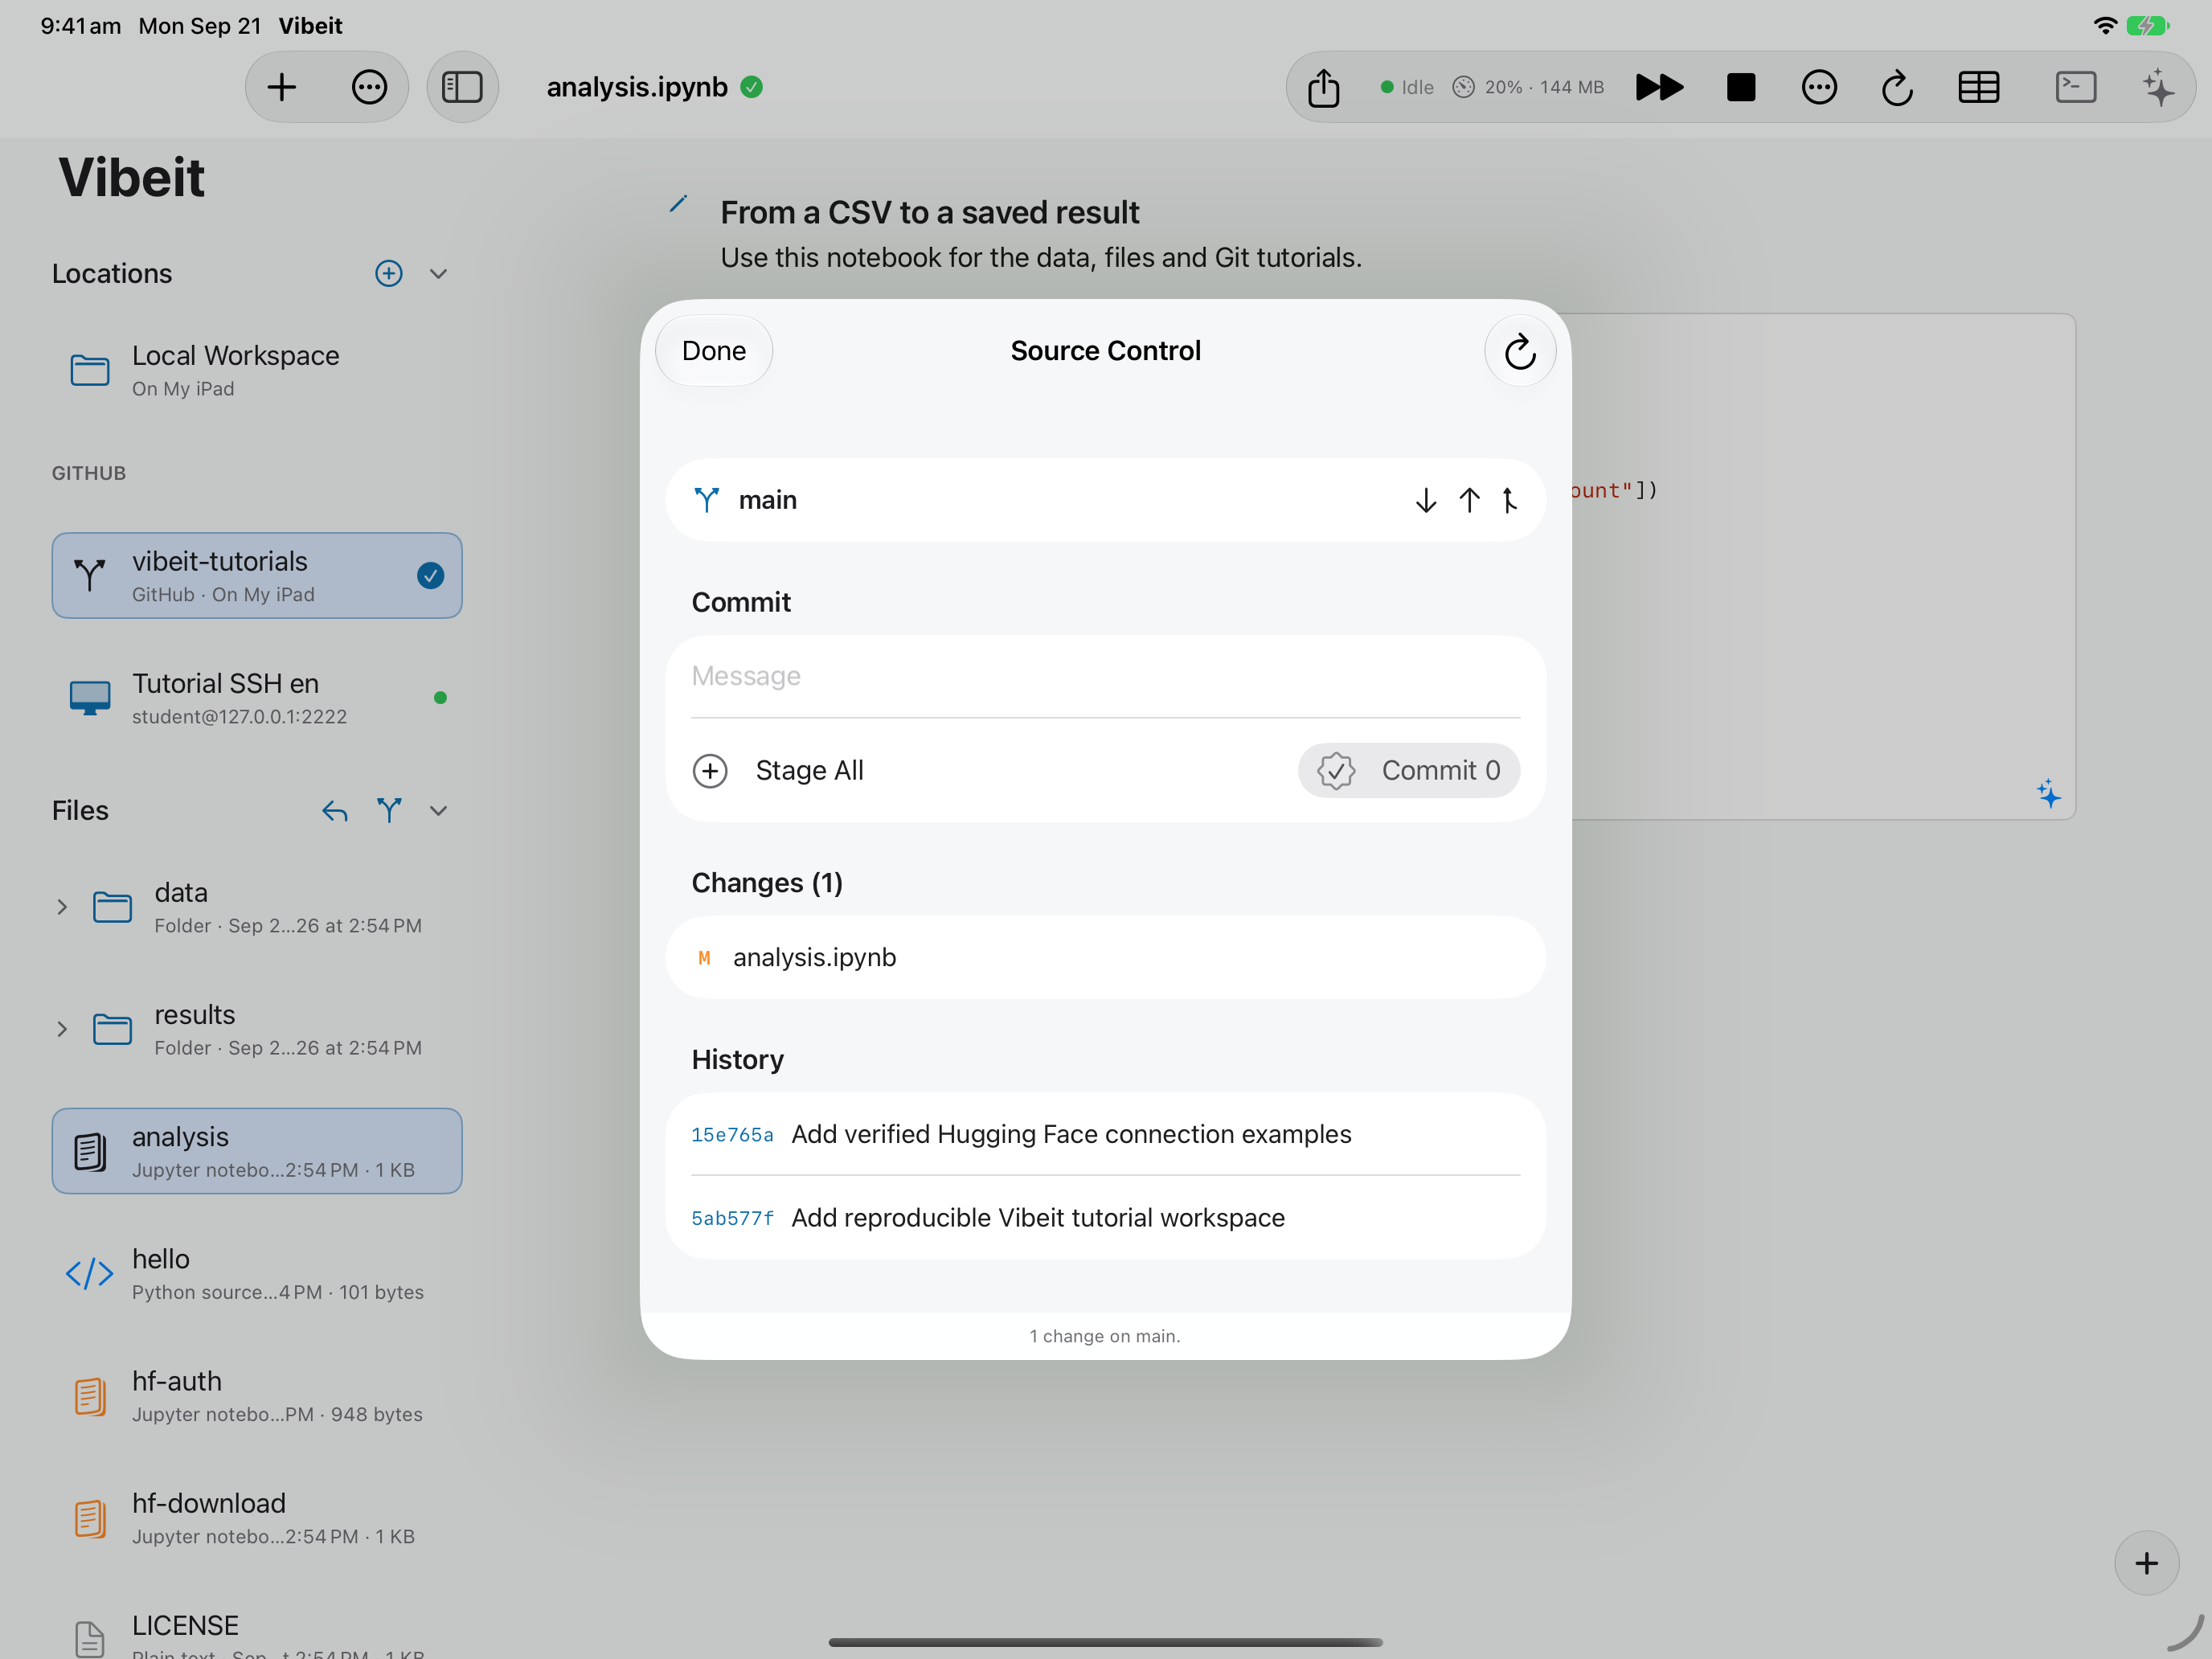This screenshot has height=1659, width=2212.
Task: Pull changes with down arrow icon
Action: (x=1426, y=500)
